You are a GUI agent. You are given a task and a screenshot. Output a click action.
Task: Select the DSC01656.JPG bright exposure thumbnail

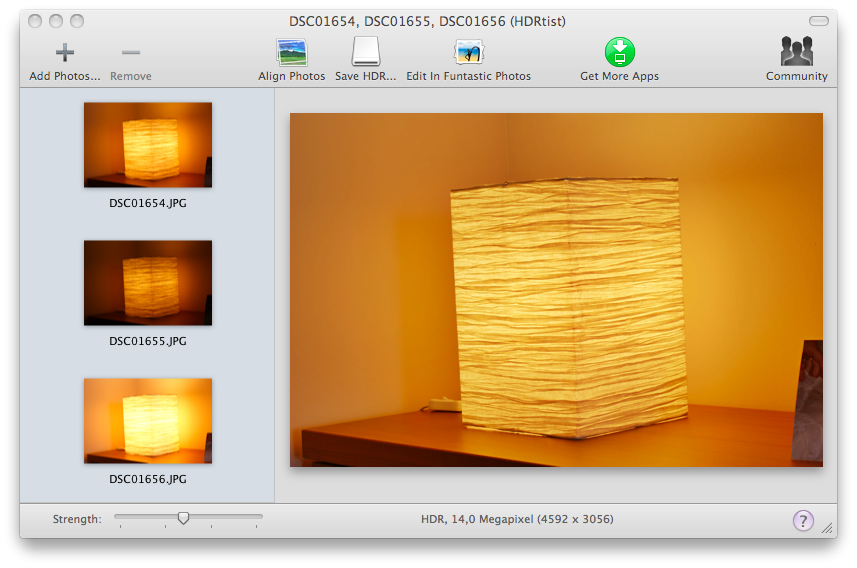click(148, 420)
